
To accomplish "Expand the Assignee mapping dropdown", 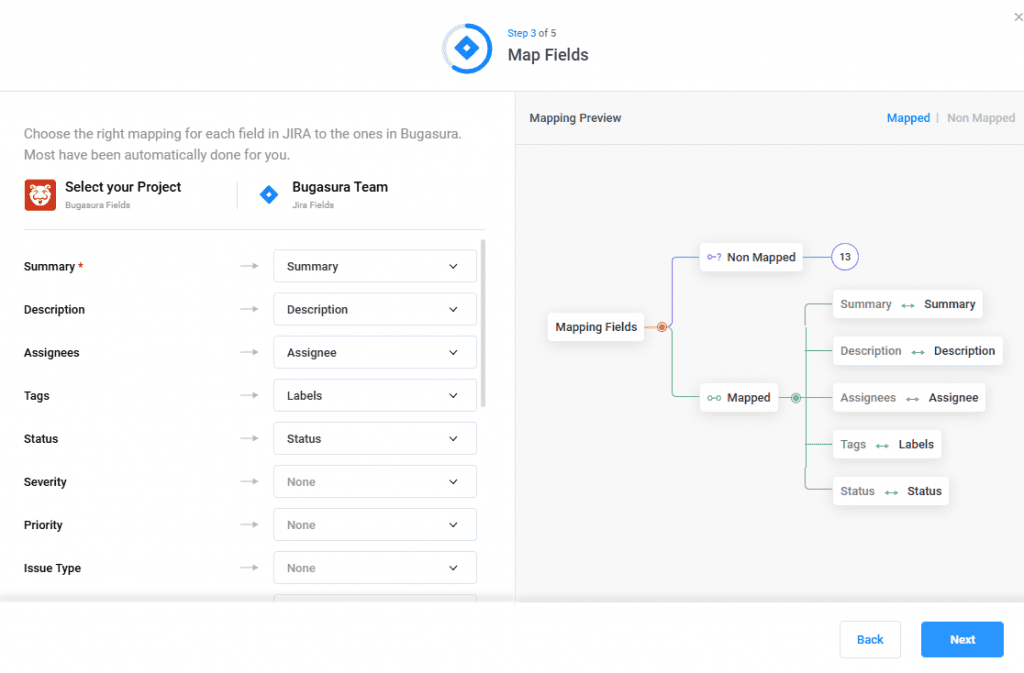I will click(x=374, y=353).
